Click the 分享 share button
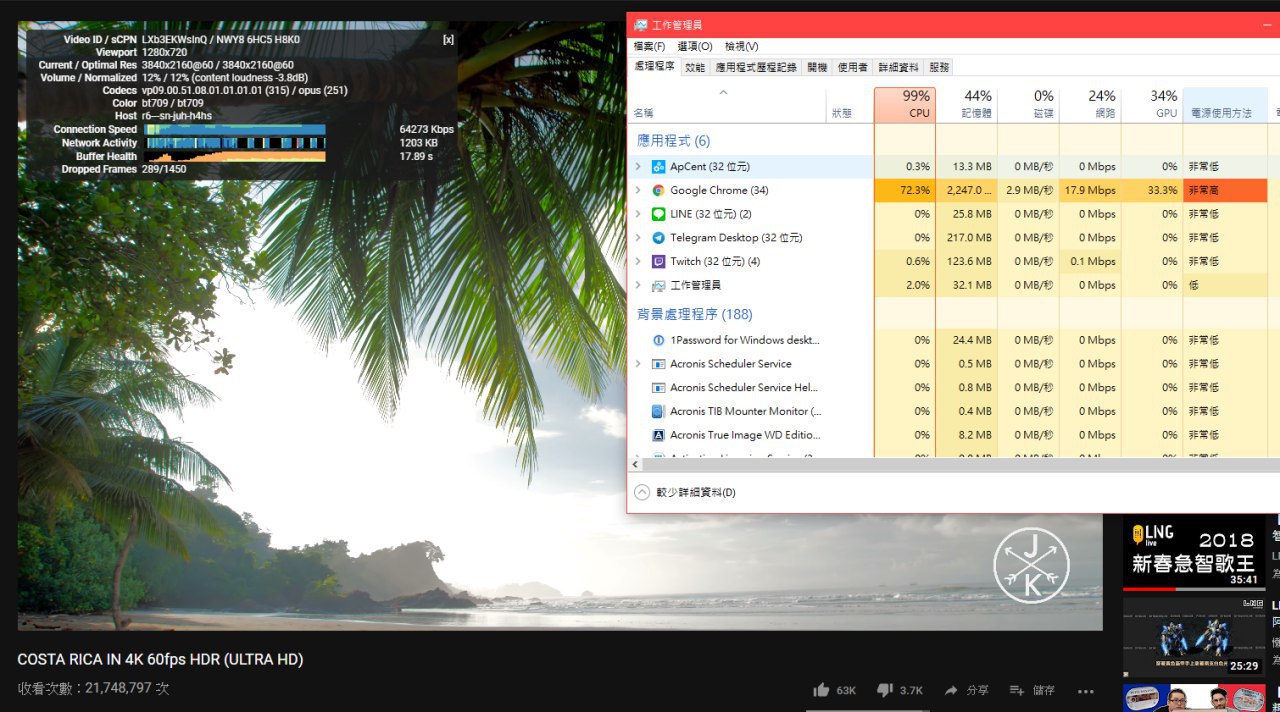The height and width of the screenshot is (712, 1280). point(966,690)
